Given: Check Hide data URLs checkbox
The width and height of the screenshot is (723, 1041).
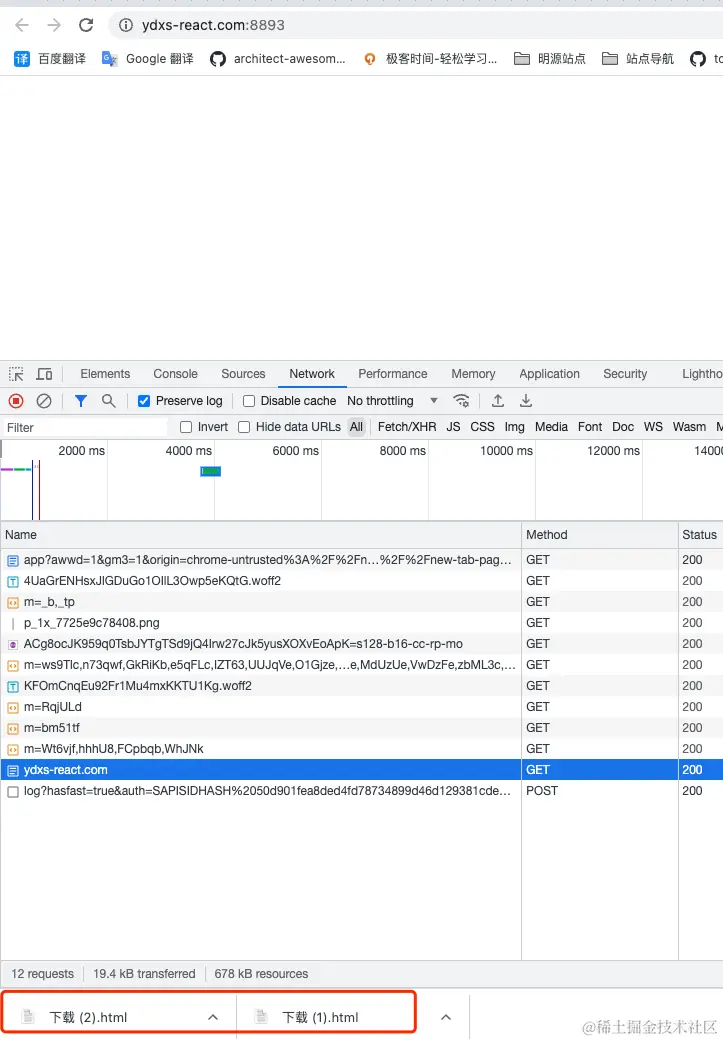Looking at the screenshot, I should point(244,427).
